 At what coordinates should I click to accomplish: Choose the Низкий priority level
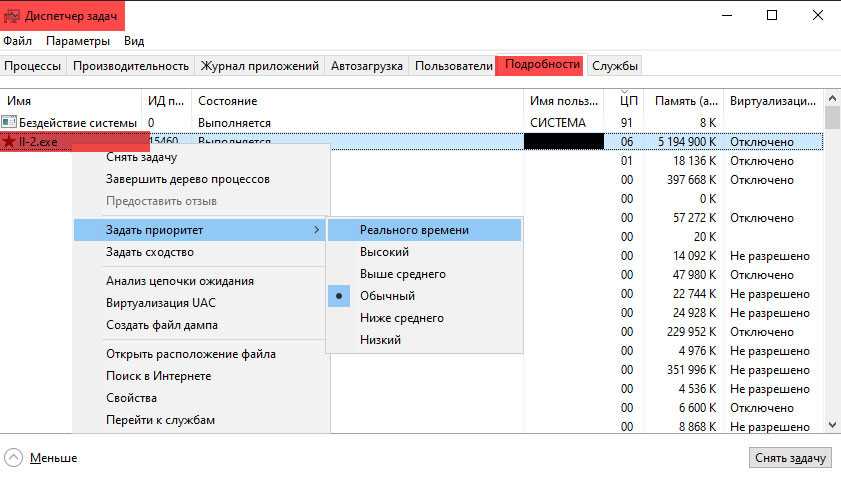(381, 340)
